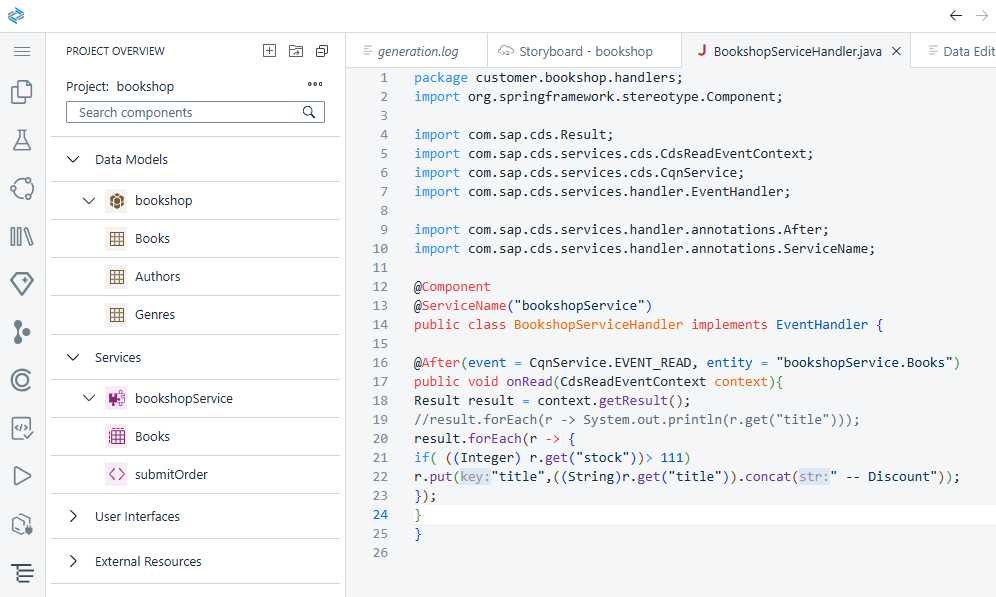
Task: Click the table icon beside Authors
Action: [116, 276]
